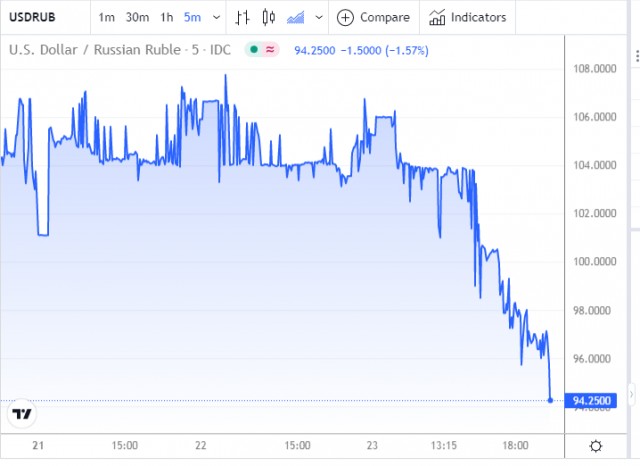Viewport: 640px width, 466px height.
Task: Expand the time interval dropdown arrow
Action: (x=217, y=18)
